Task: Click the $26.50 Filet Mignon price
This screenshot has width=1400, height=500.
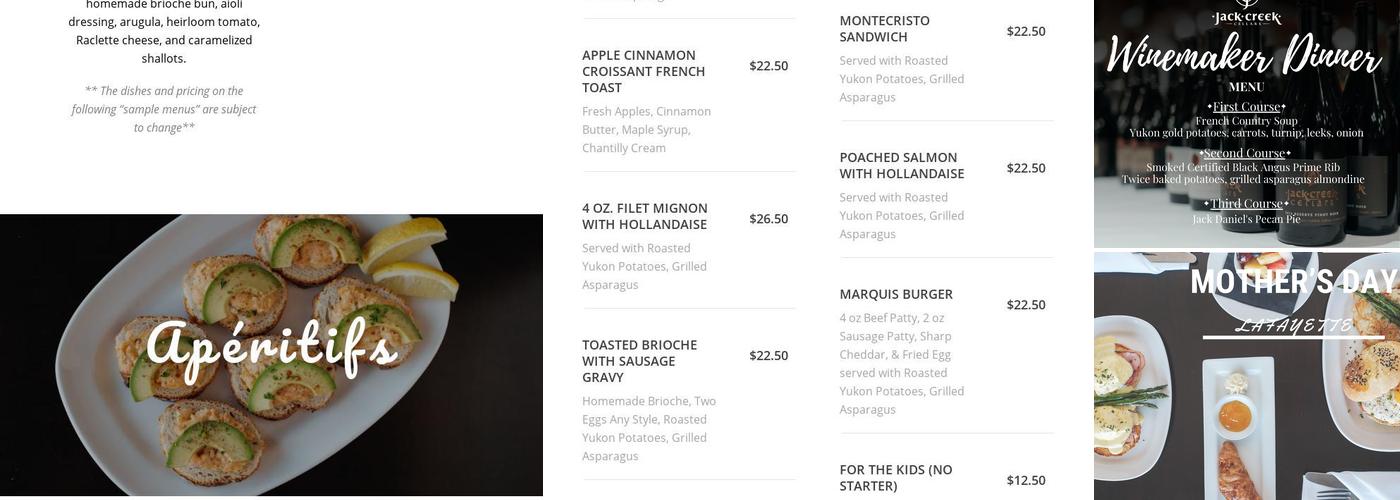Action: 768,219
